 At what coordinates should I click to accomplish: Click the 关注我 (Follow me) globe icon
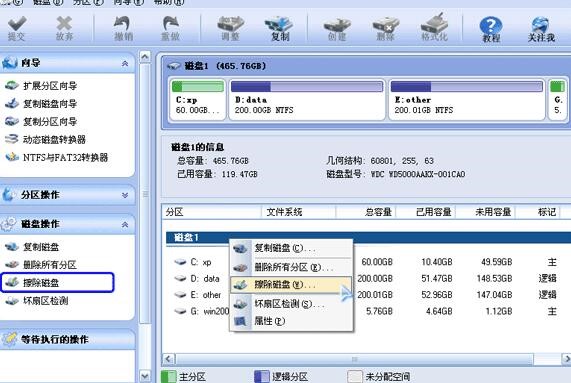(541, 29)
